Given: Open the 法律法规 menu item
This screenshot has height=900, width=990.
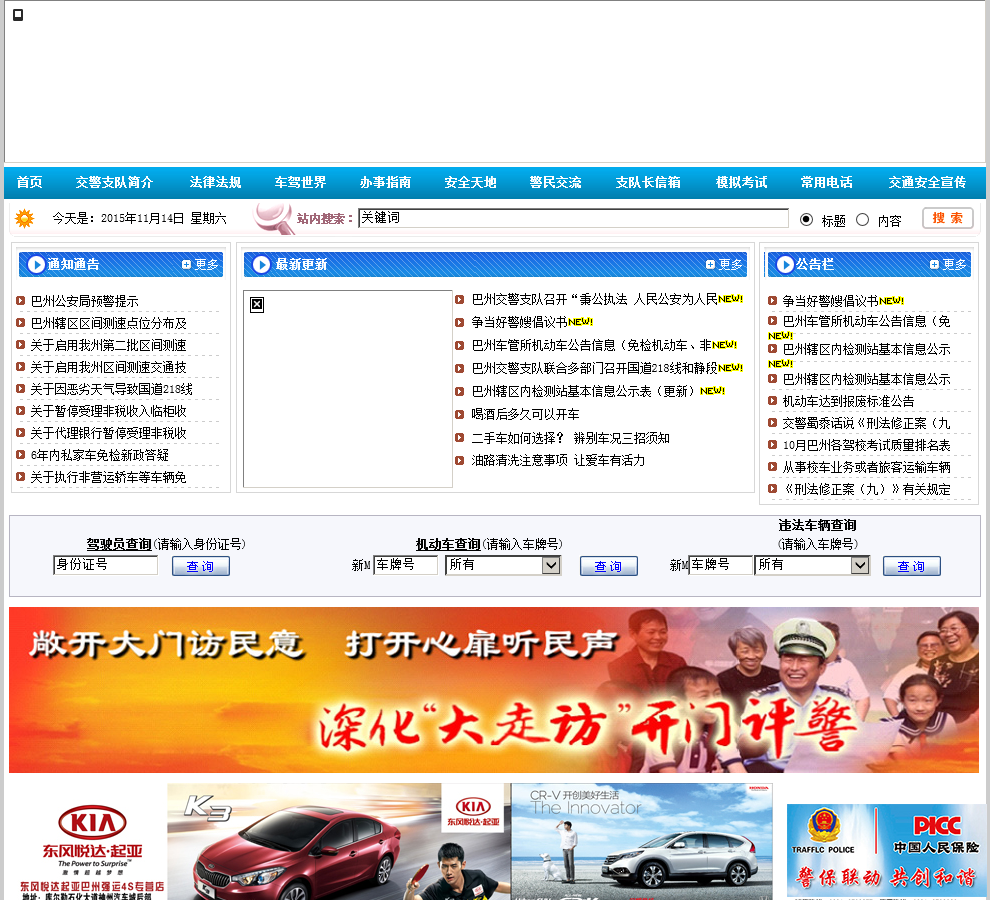Looking at the screenshot, I should coord(215,182).
